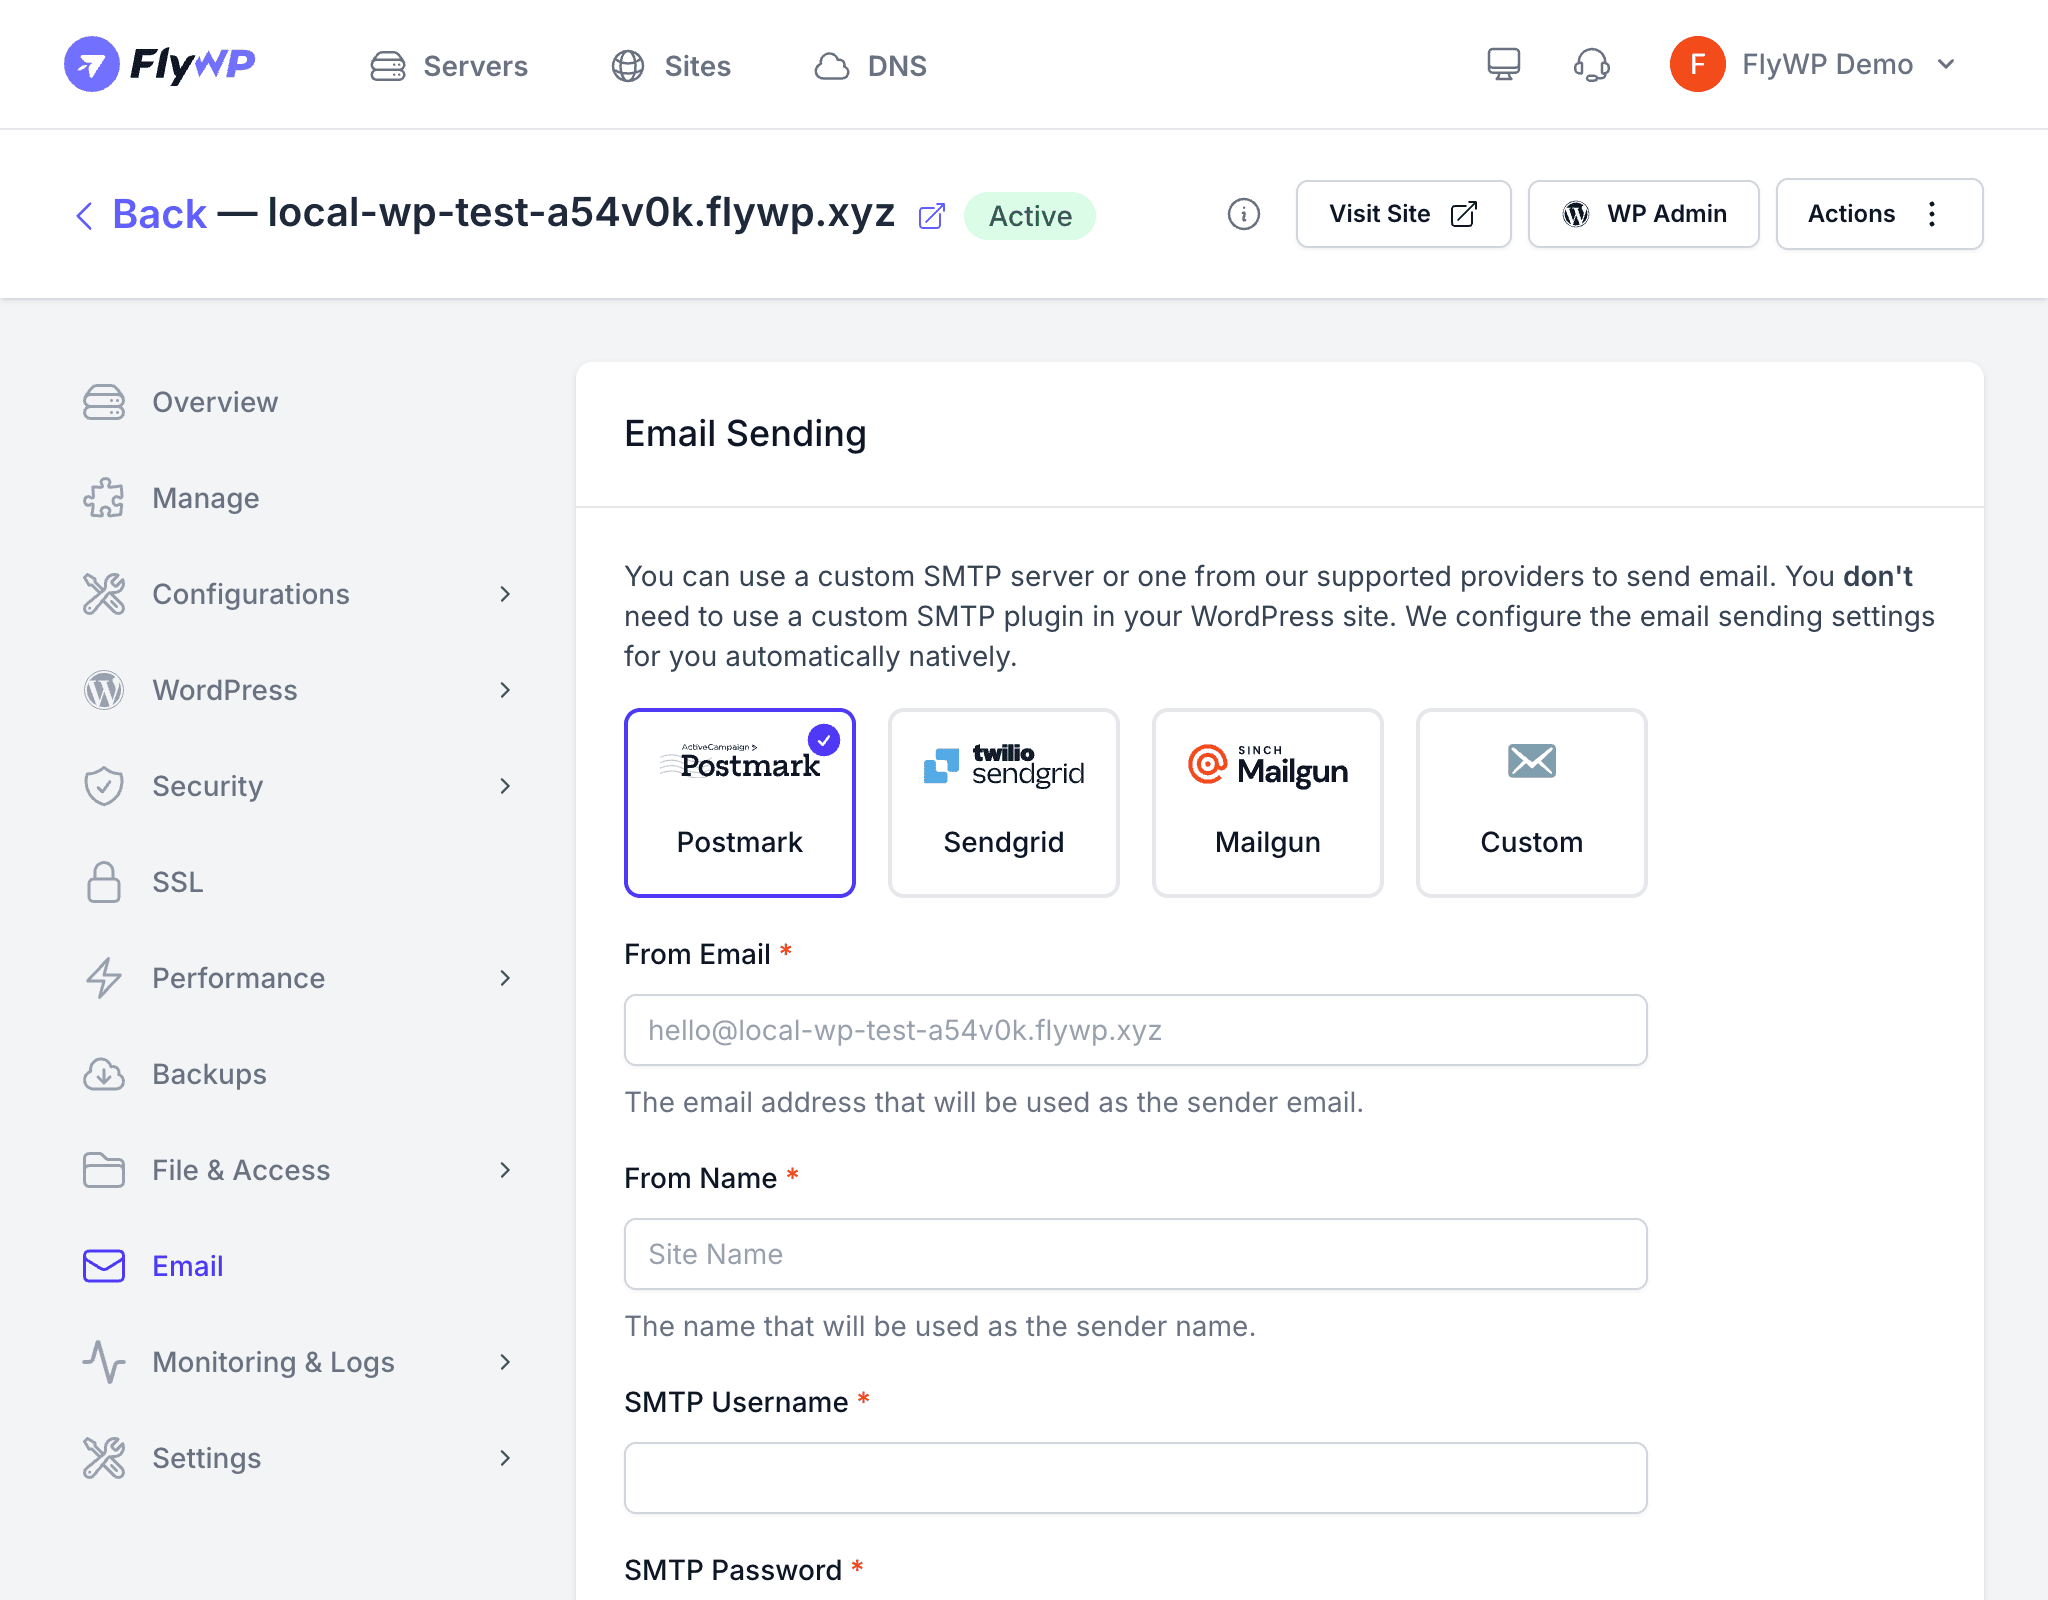
Task: Go back using the Back link
Action: tap(142, 214)
